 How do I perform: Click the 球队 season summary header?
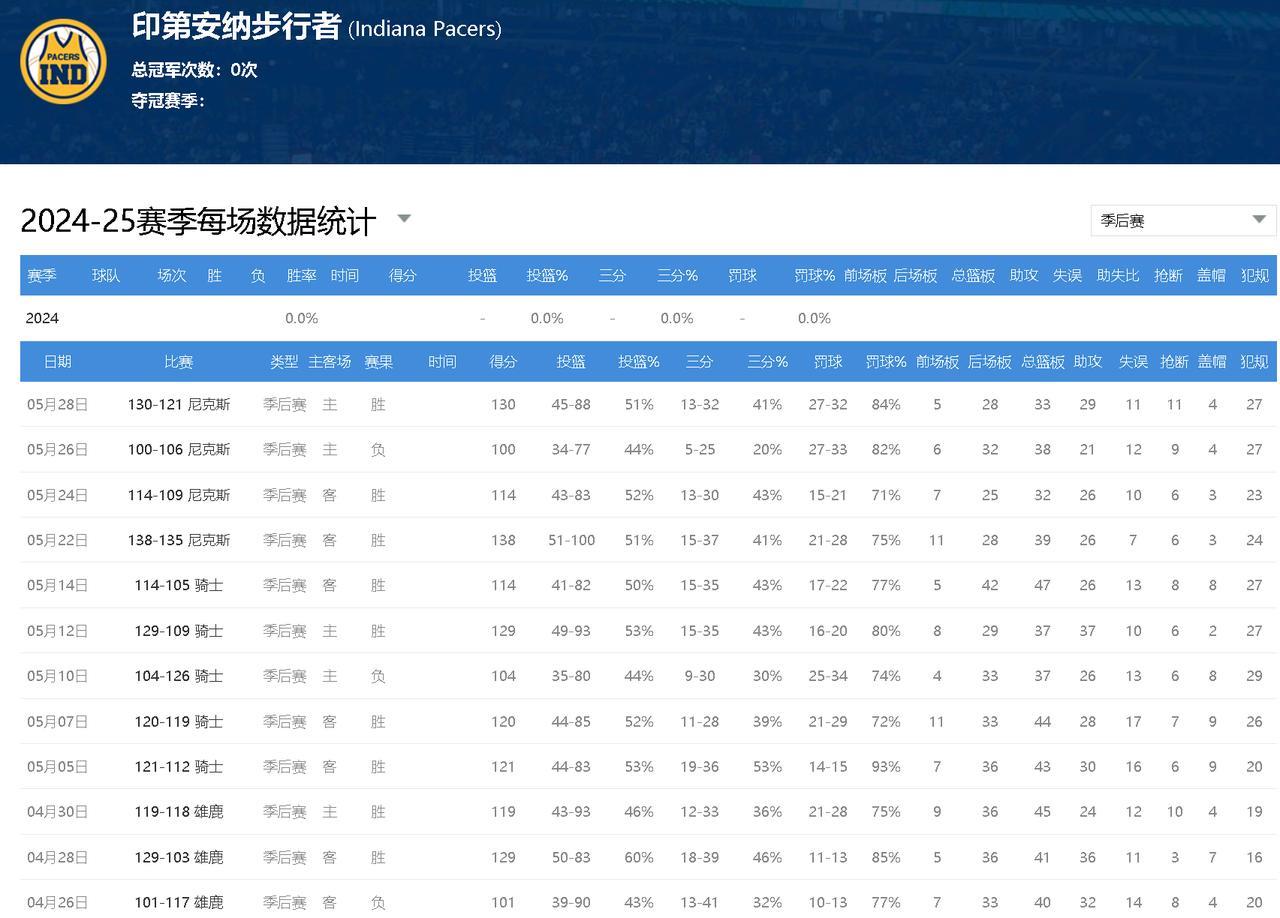(106, 275)
